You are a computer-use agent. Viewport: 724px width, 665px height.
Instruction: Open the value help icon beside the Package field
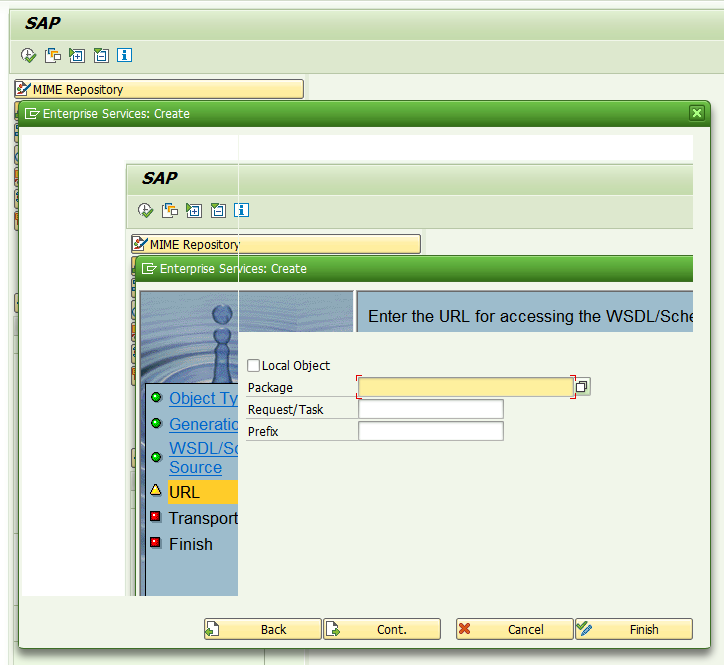point(582,387)
